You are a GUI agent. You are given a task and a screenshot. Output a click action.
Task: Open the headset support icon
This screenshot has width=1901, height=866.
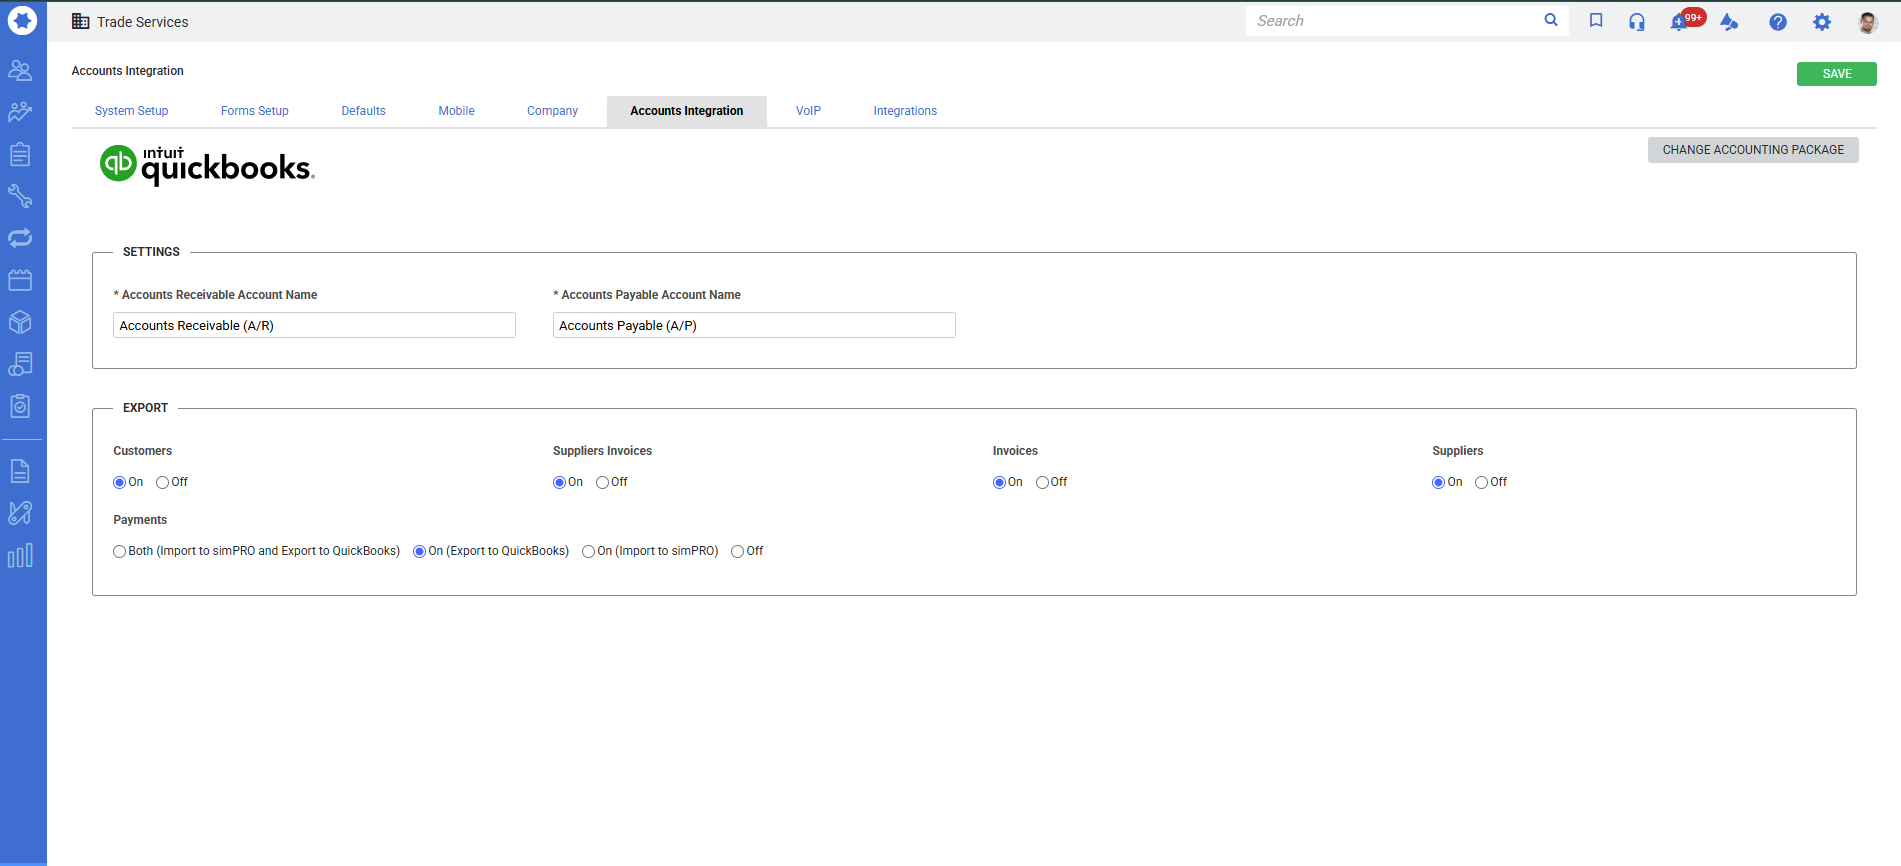click(1636, 22)
